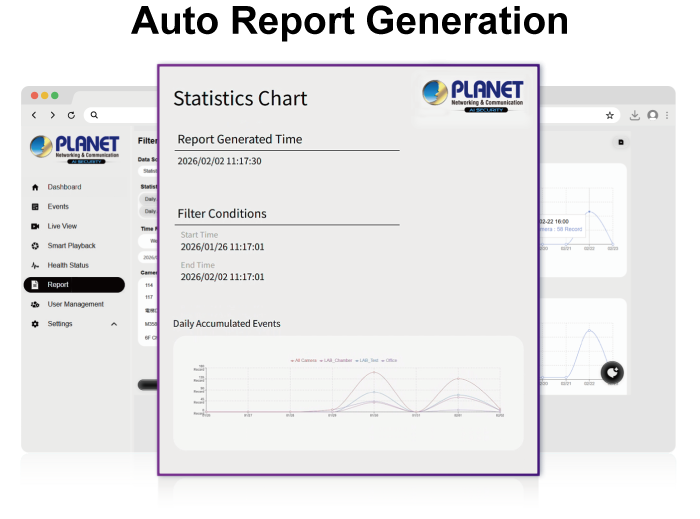Click the User Management people icon
This screenshot has width=700, height=519.
[x=35, y=304]
